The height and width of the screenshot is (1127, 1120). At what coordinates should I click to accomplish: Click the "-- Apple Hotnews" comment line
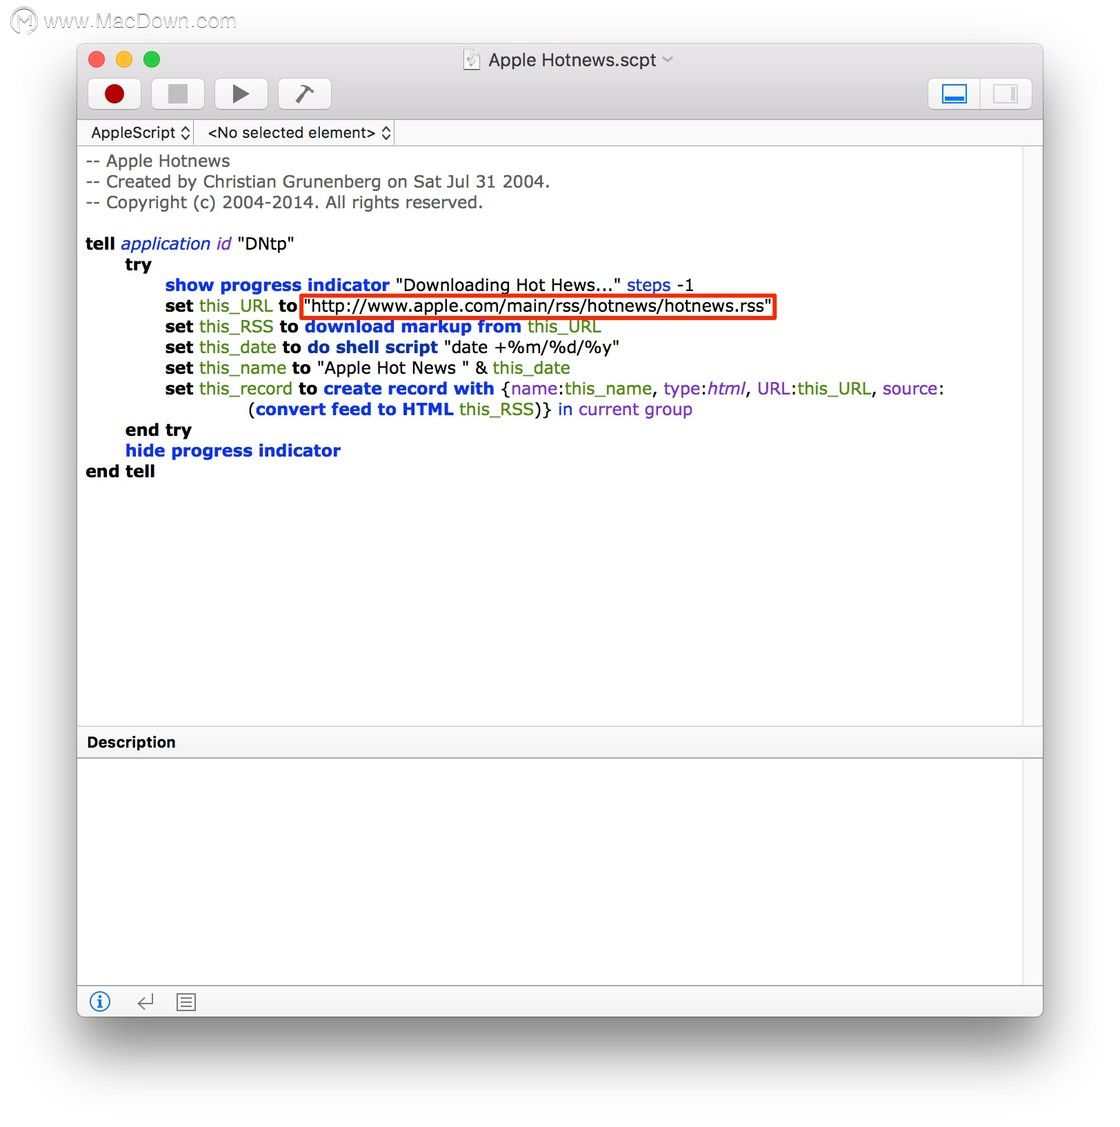[158, 161]
